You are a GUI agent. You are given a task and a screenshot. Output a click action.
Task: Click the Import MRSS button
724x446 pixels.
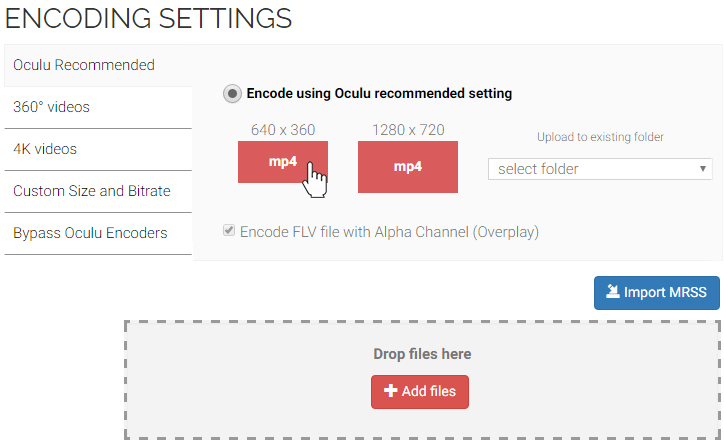(657, 293)
